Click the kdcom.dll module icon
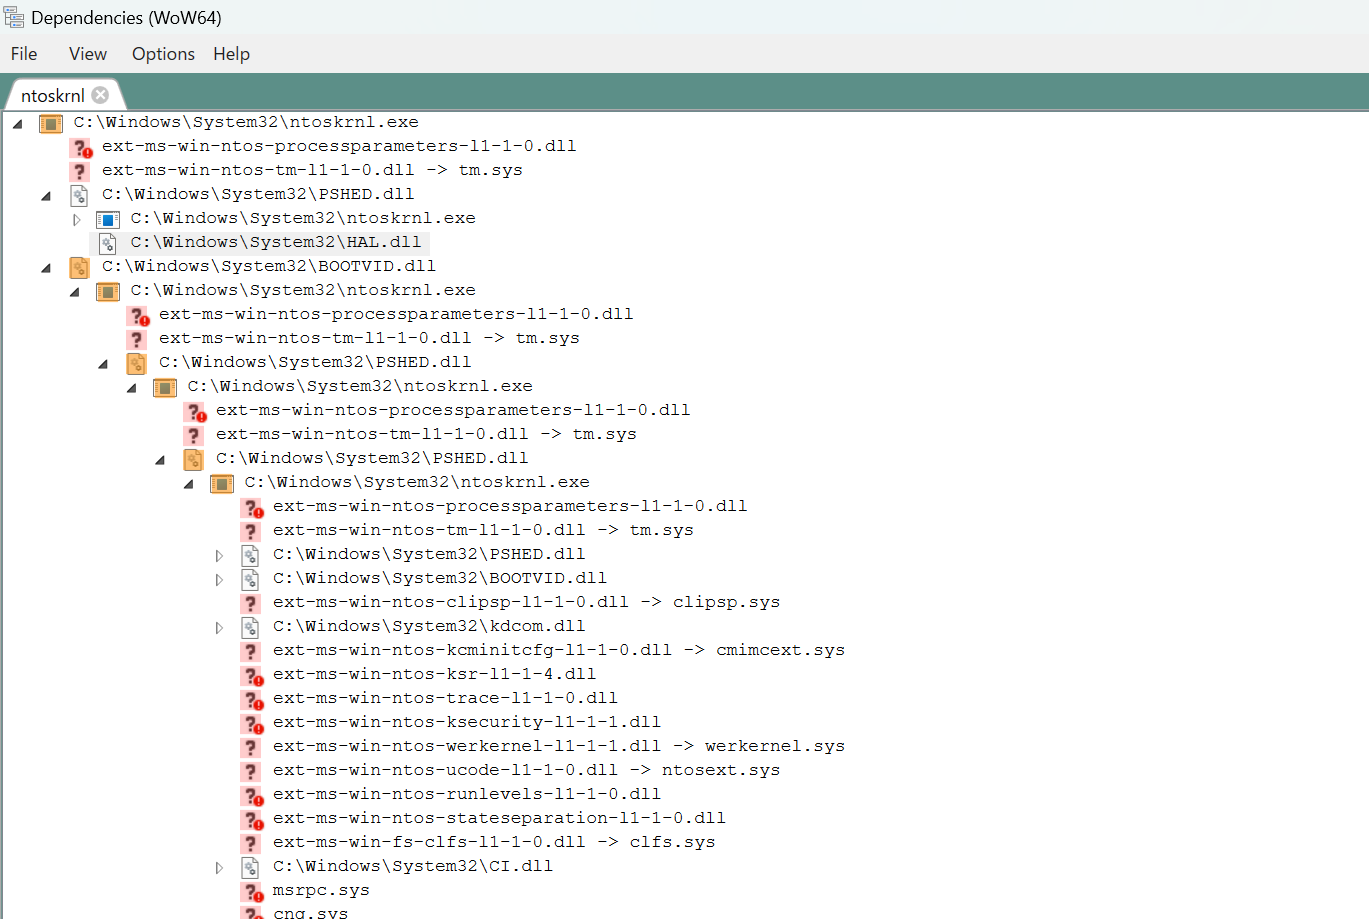Screen dimensions: 1369x919 tap(251, 627)
